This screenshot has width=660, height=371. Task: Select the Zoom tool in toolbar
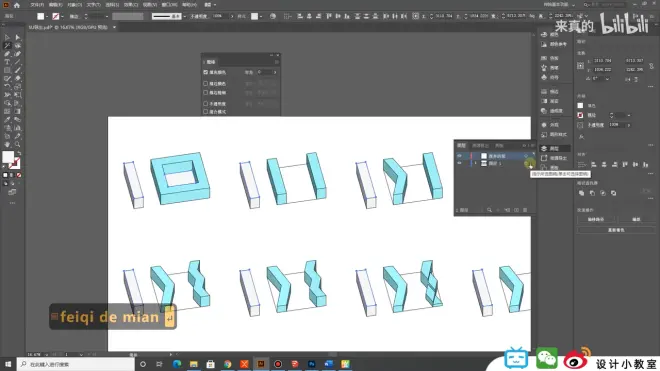tap(18, 144)
